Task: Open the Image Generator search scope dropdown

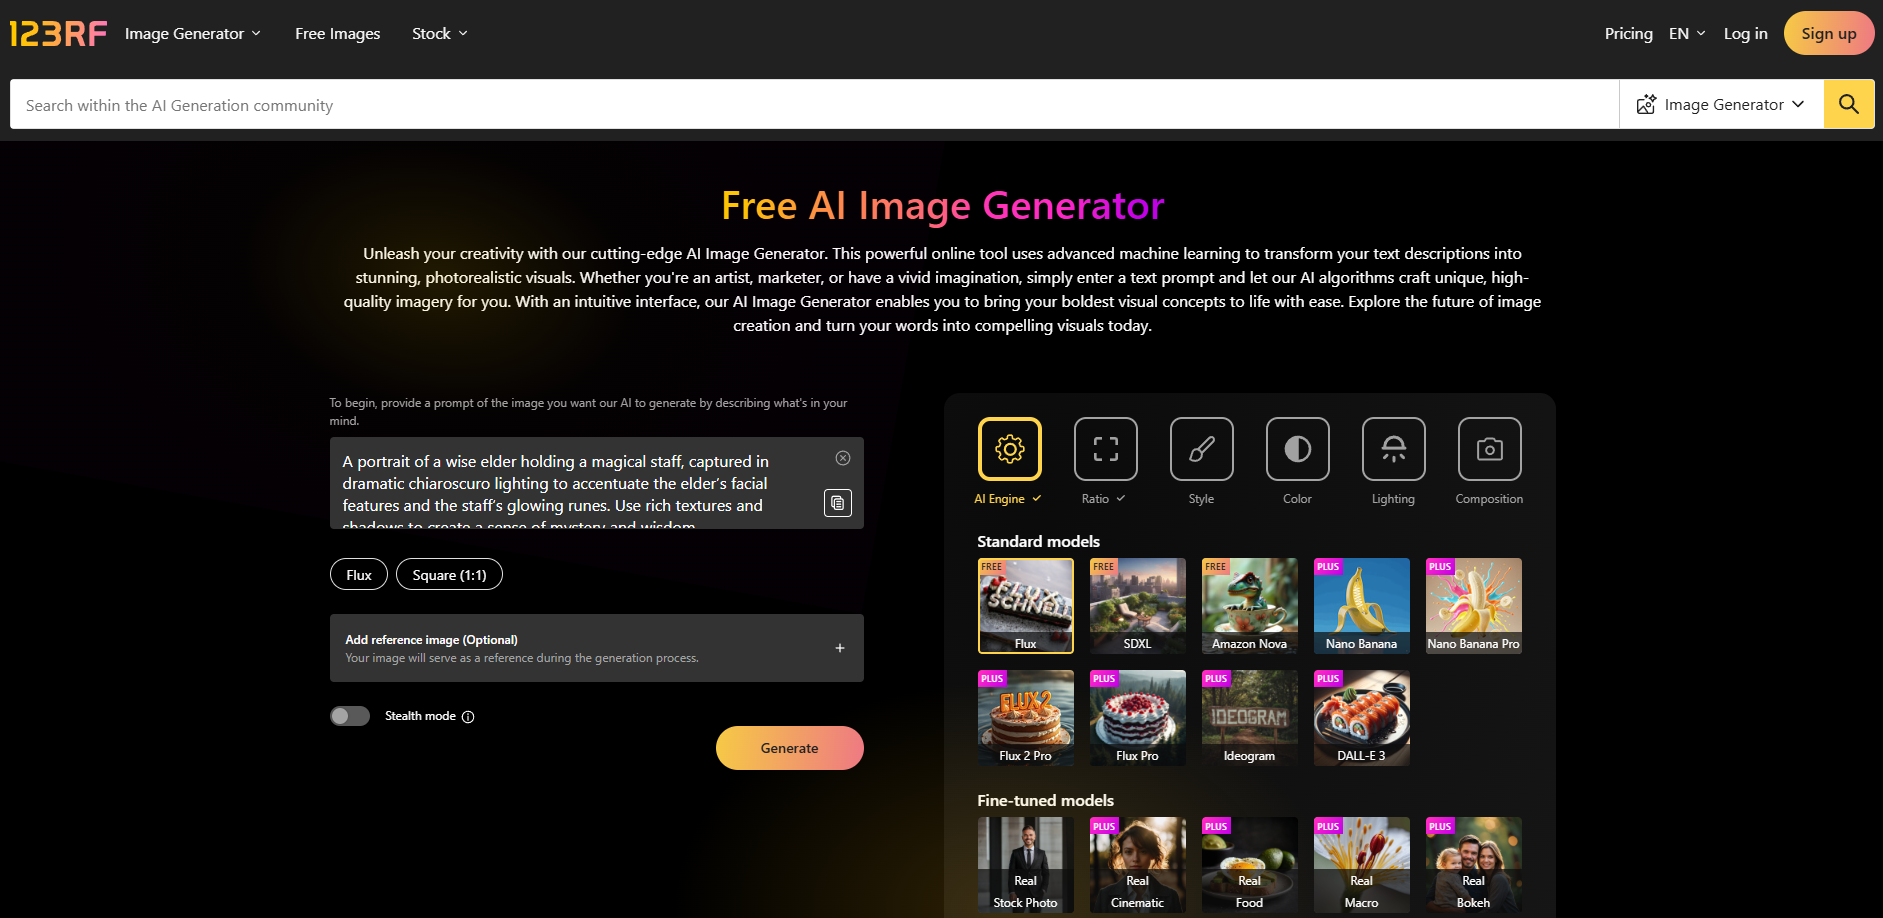Action: 1720,104
